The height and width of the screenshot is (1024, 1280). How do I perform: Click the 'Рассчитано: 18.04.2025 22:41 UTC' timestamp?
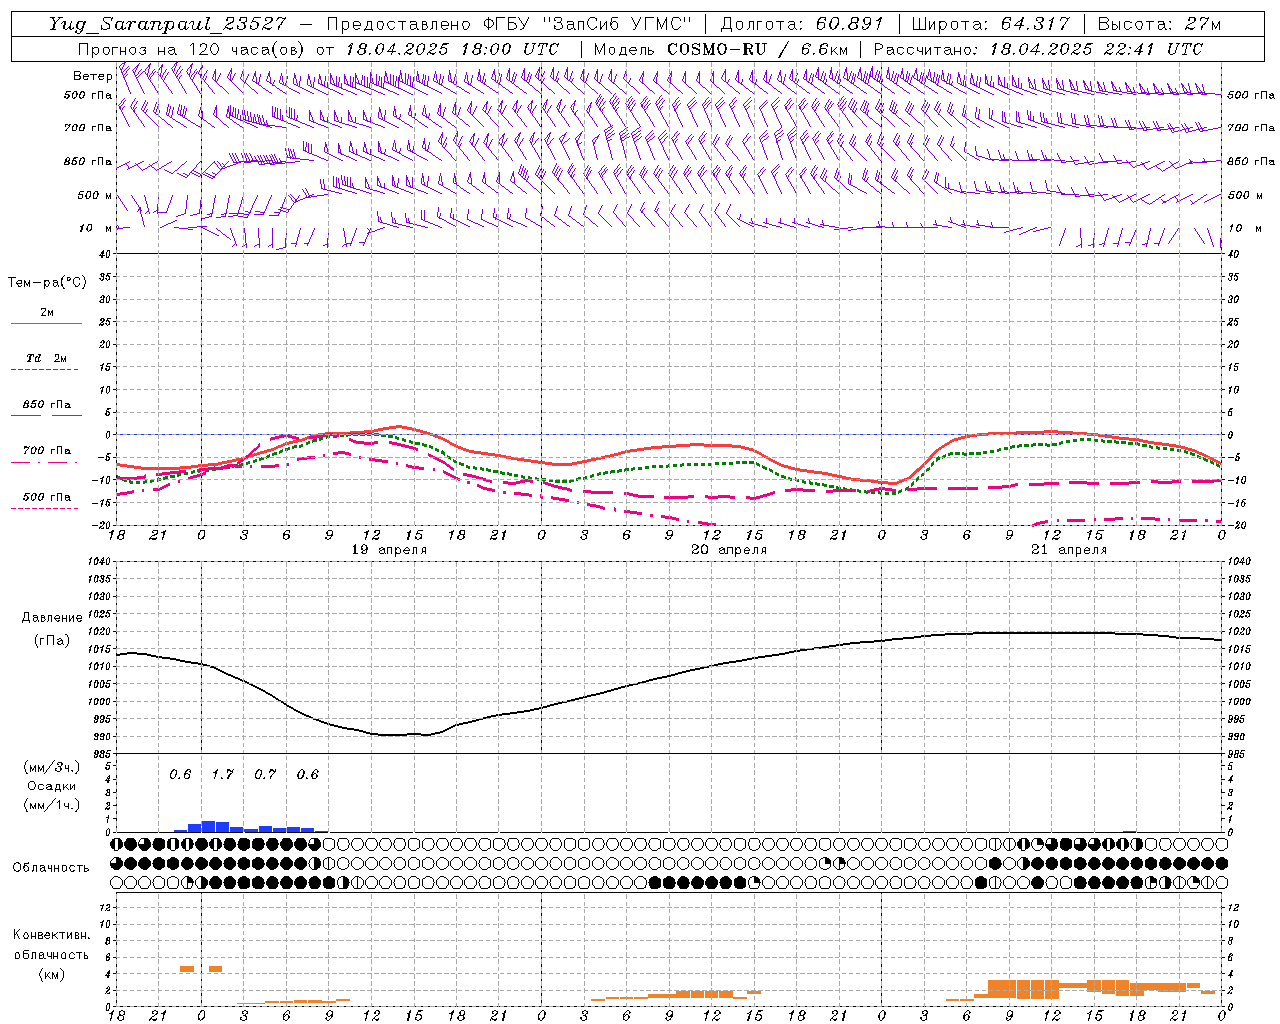[x=1038, y=49]
